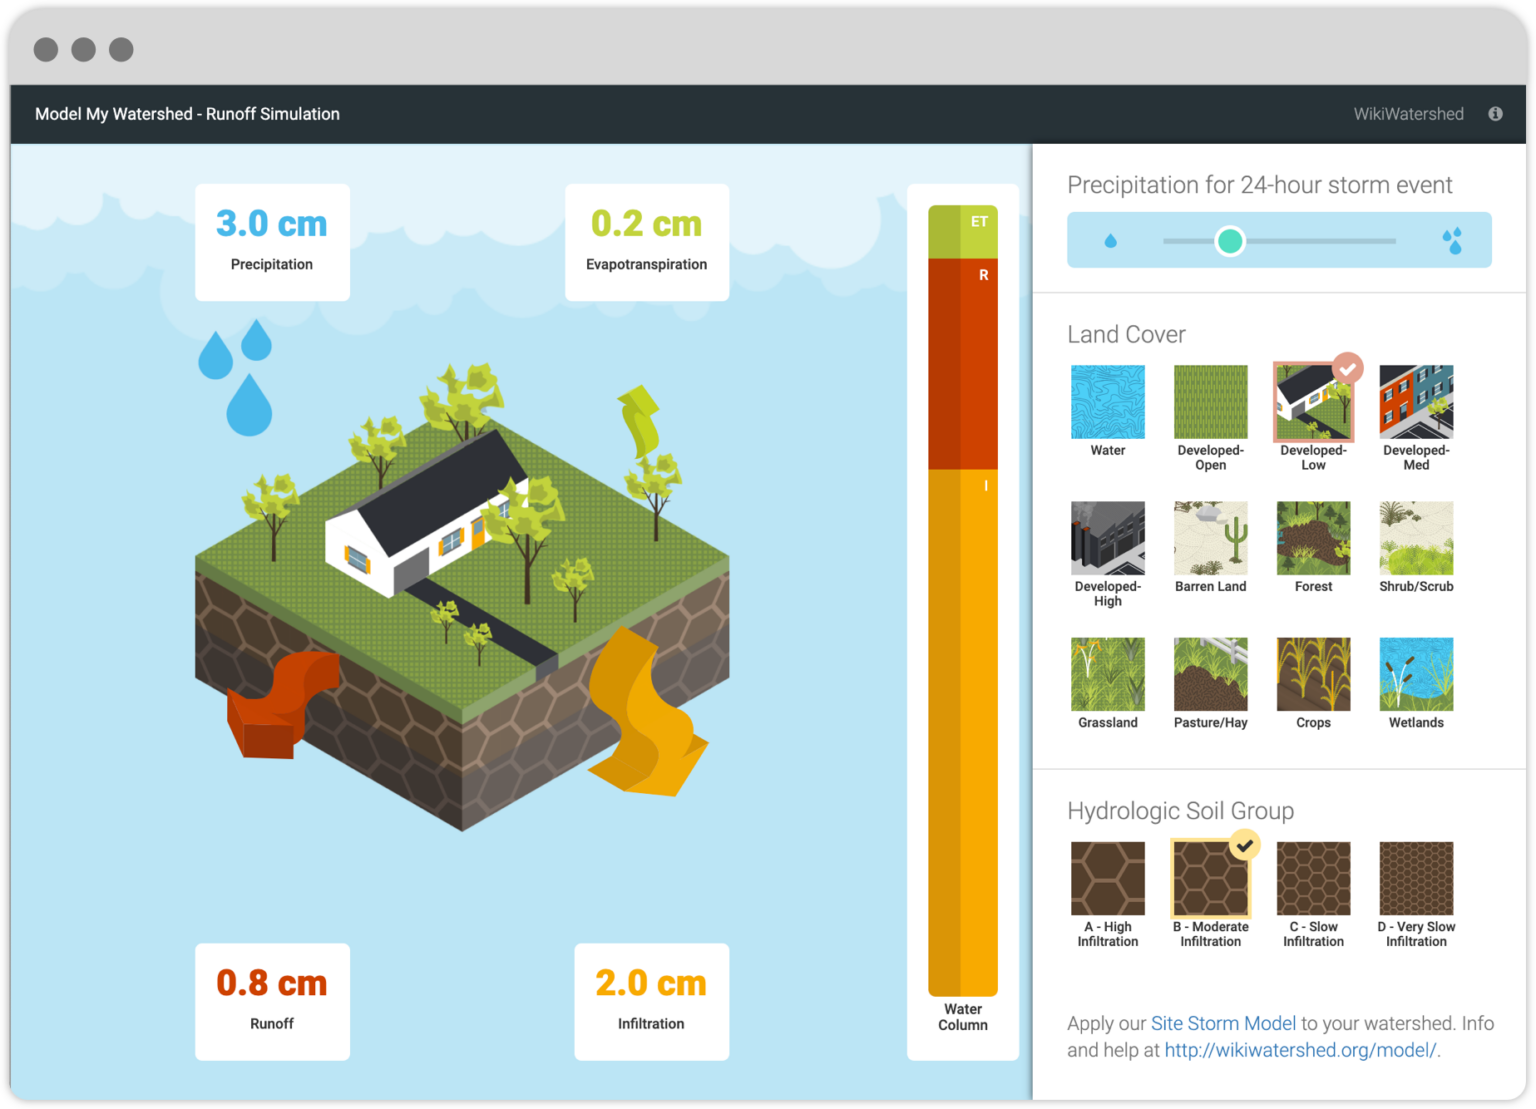This screenshot has width=1536, height=1109.
Task: Select the Forest land cover icon
Action: [x=1313, y=537]
